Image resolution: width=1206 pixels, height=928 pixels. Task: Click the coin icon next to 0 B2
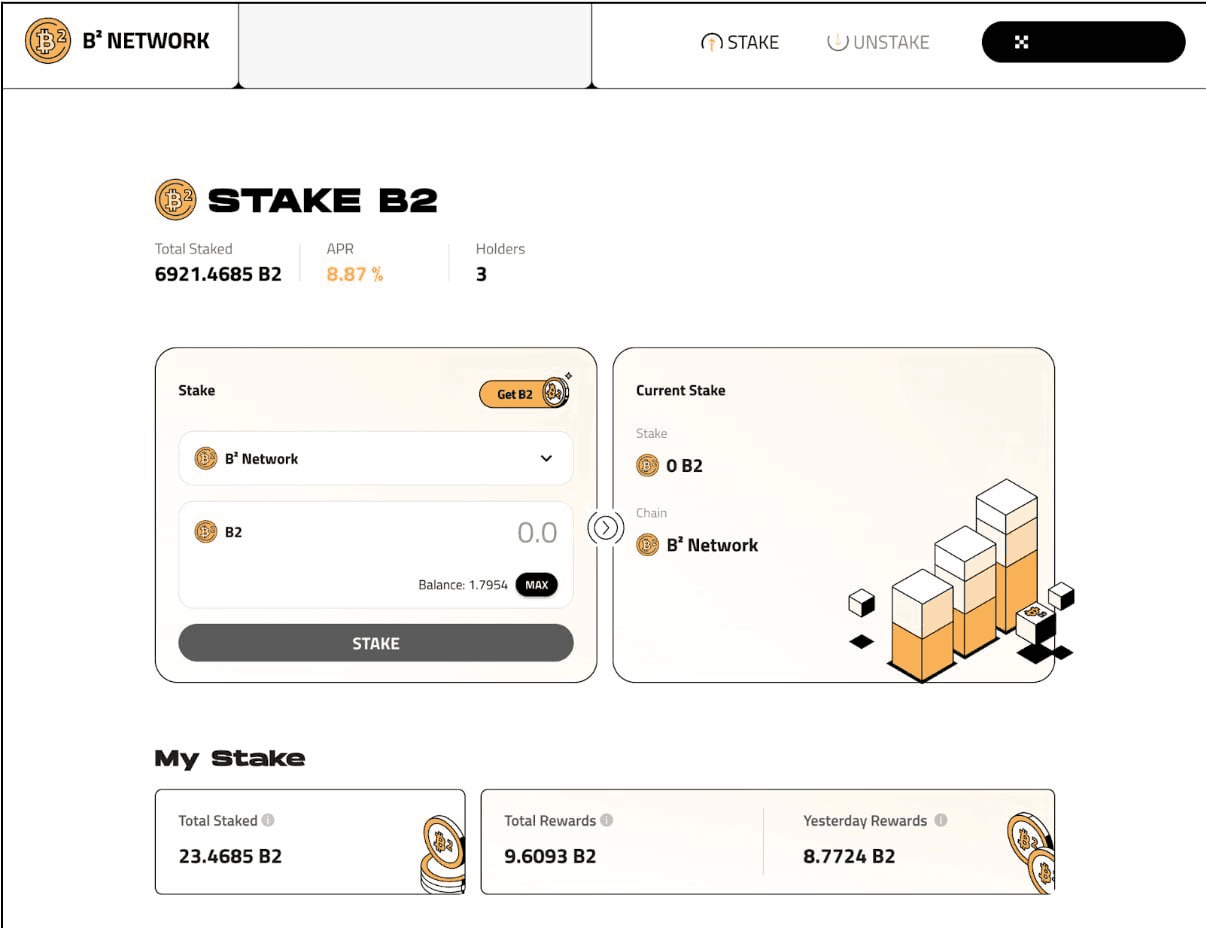click(x=648, y=465)
